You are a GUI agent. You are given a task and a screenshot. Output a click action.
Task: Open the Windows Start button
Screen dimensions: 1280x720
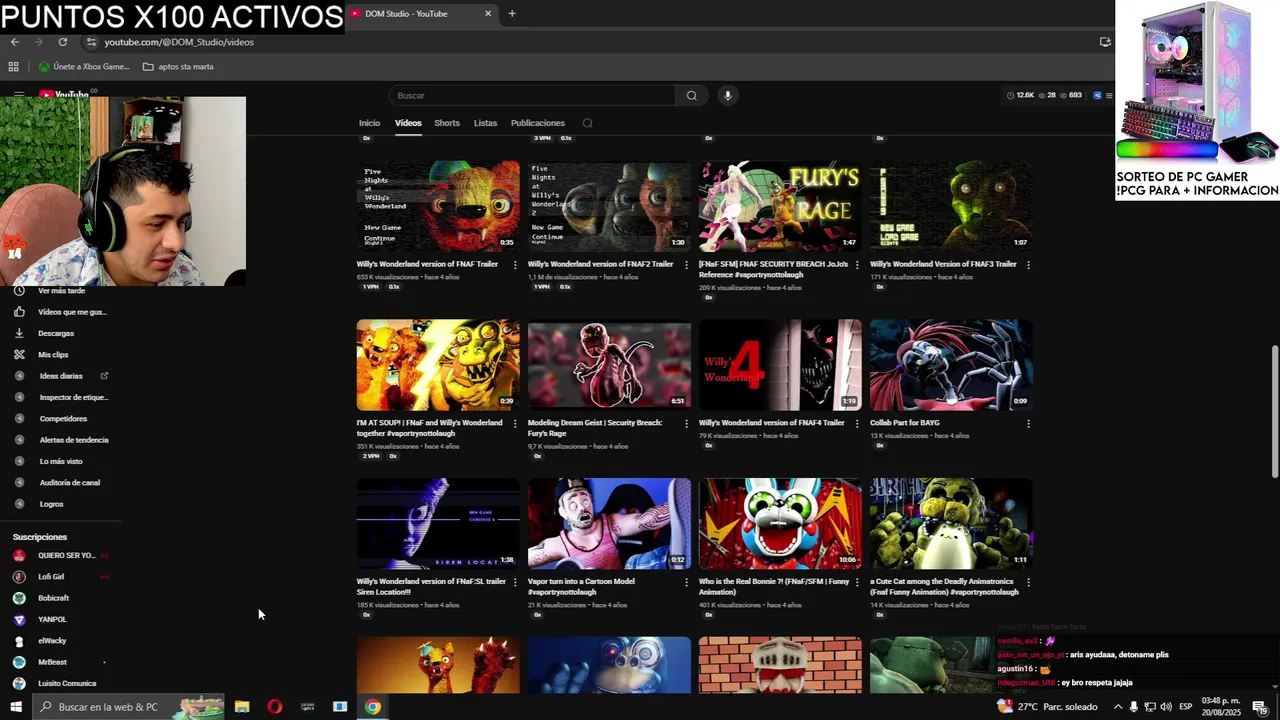(x=15, y=707)
